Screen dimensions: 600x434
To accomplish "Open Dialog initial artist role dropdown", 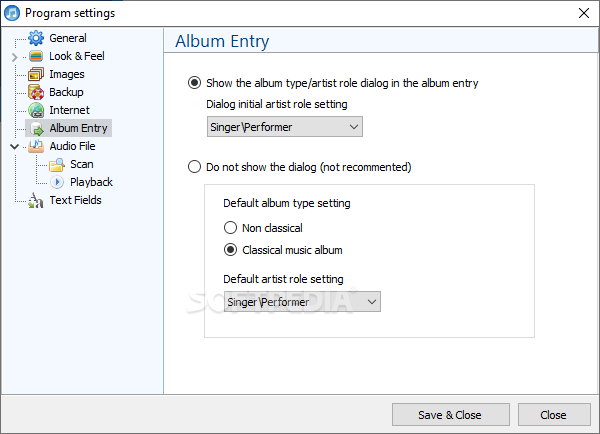I will 285,127.
